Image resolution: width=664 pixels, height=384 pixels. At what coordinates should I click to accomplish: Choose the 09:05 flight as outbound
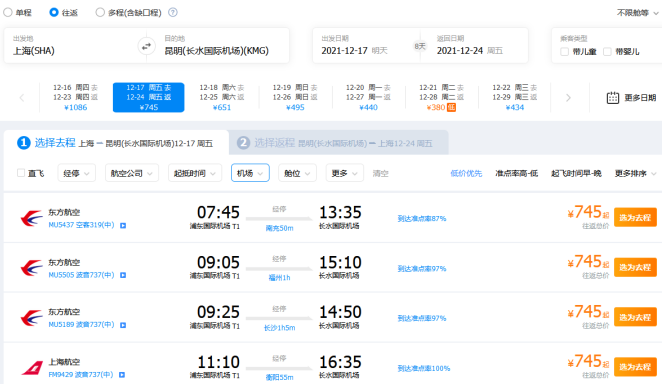(635, 268)
